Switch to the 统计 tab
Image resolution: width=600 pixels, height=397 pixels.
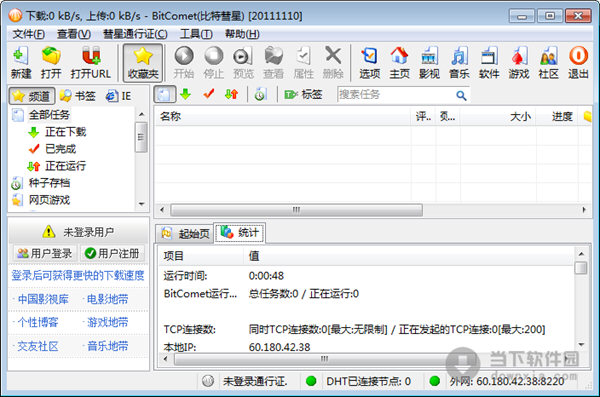coord(240,232)
